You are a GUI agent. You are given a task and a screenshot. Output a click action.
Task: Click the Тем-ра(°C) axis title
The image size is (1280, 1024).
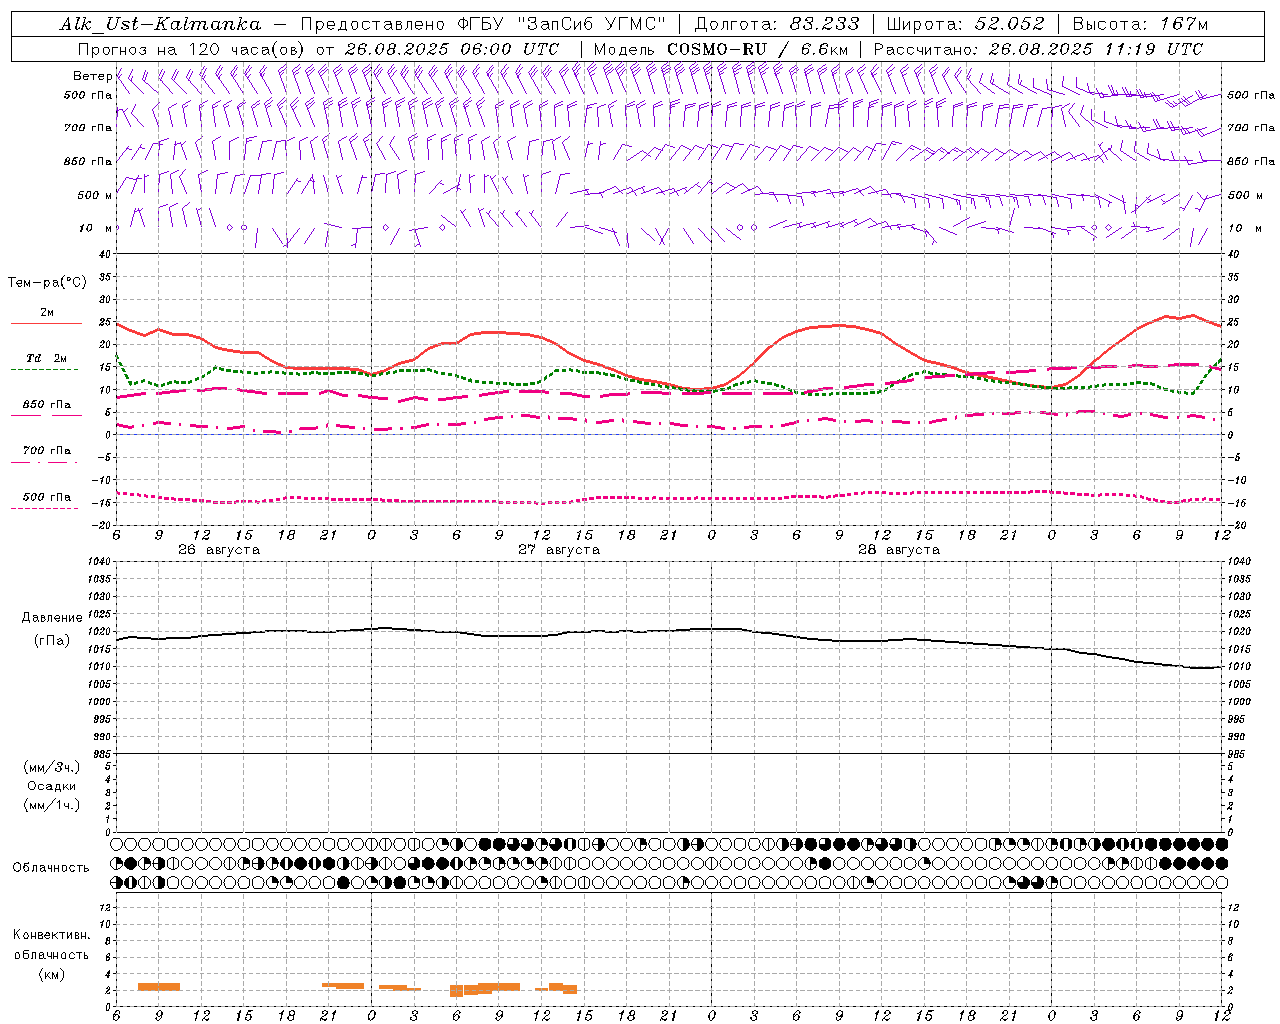[x=47, y=283]
